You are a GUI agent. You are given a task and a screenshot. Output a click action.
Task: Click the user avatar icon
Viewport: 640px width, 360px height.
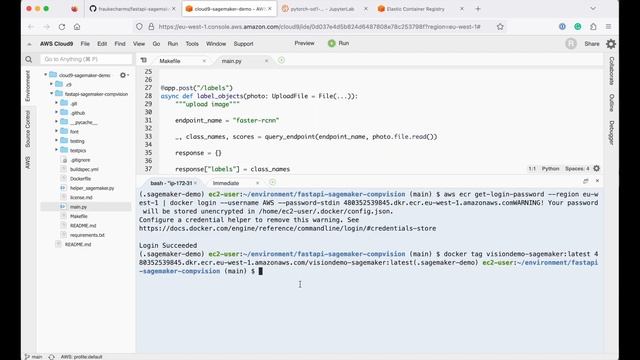click(x=571, y=44)
